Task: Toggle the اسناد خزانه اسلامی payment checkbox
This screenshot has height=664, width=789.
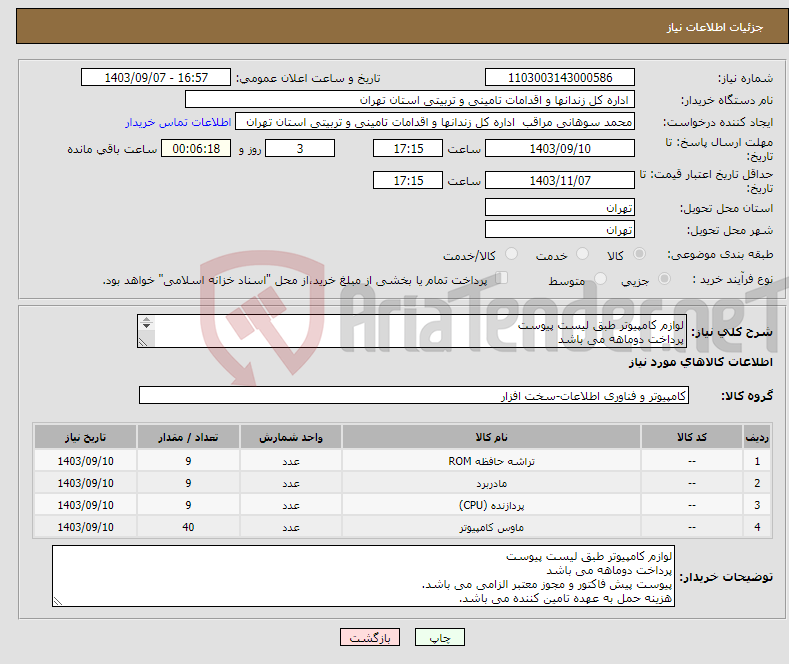Action: coord(501,278)
